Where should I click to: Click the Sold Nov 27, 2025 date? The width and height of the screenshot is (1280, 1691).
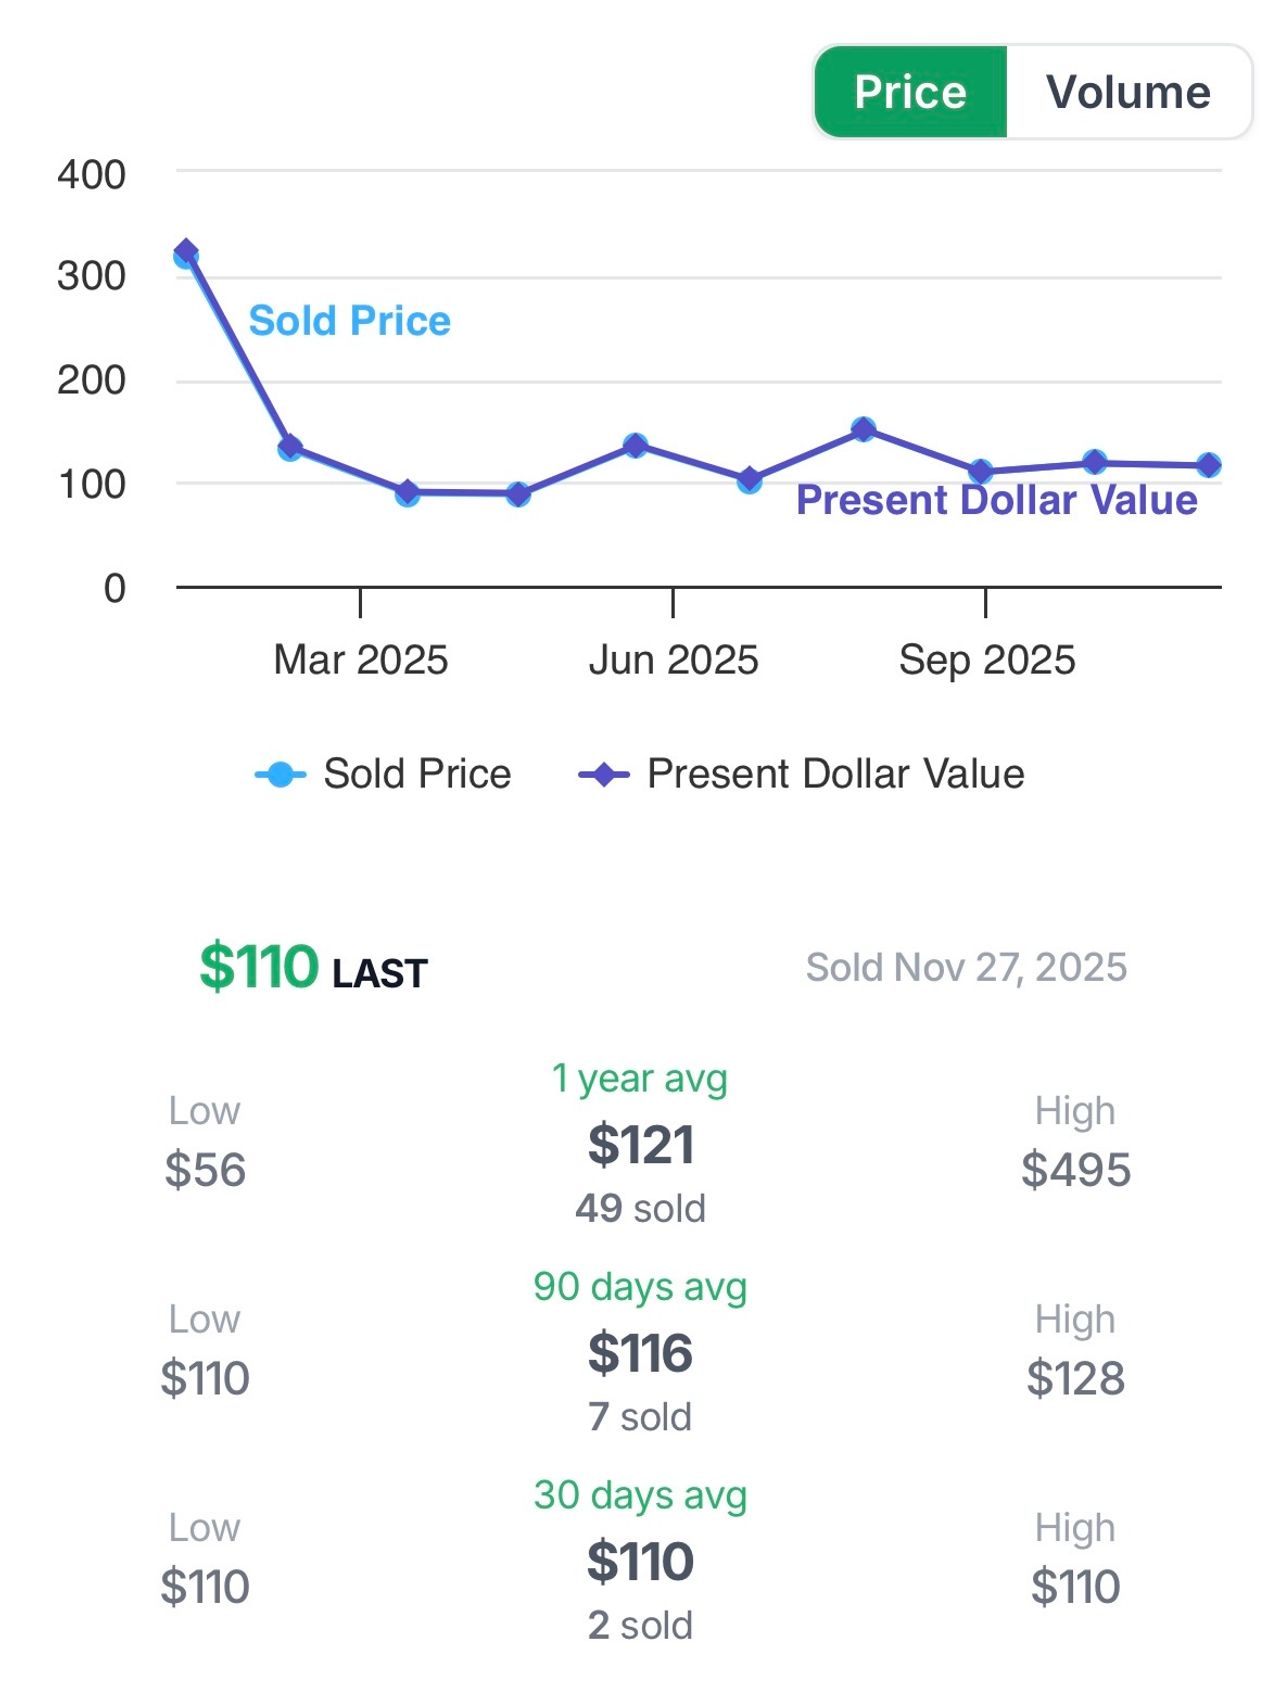[966, 967]
